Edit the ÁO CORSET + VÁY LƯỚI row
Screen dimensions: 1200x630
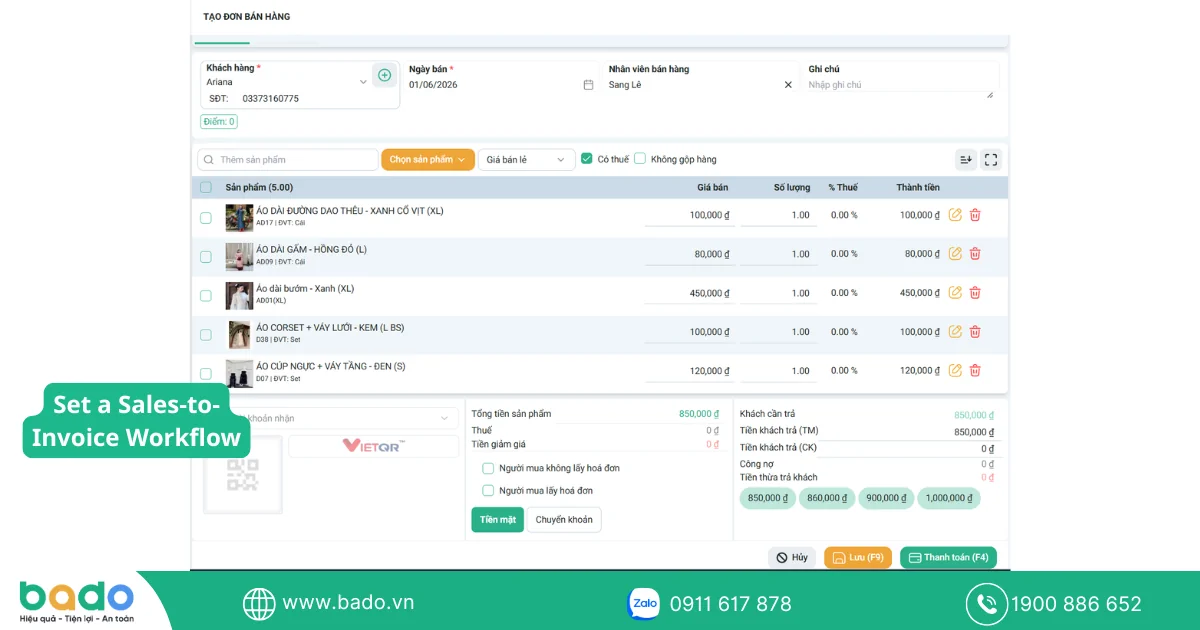click(x=955, y=332)
